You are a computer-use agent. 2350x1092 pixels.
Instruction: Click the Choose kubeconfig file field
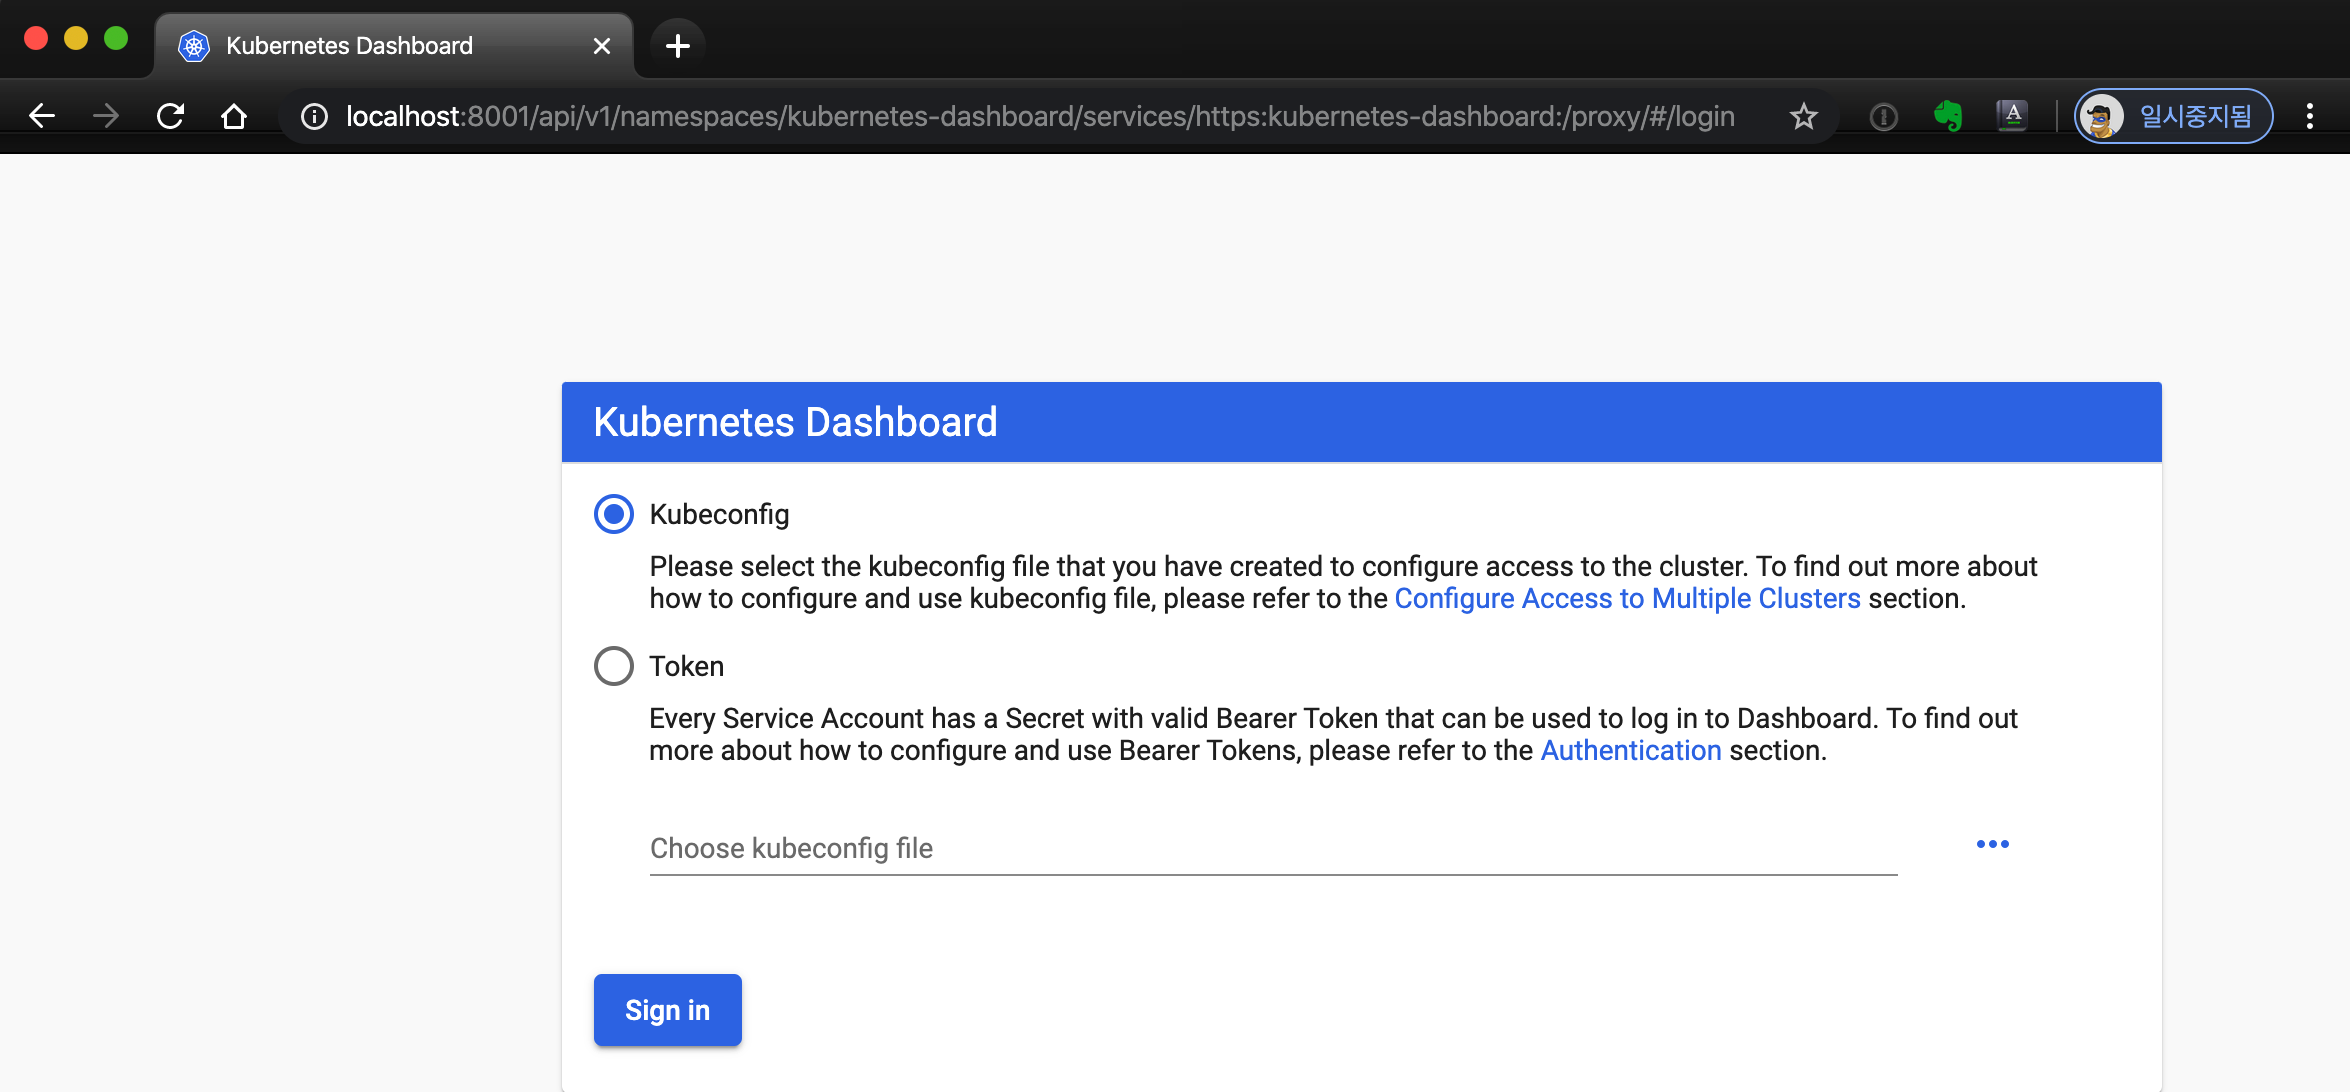pyautogui.click(x=1272, y=848)
